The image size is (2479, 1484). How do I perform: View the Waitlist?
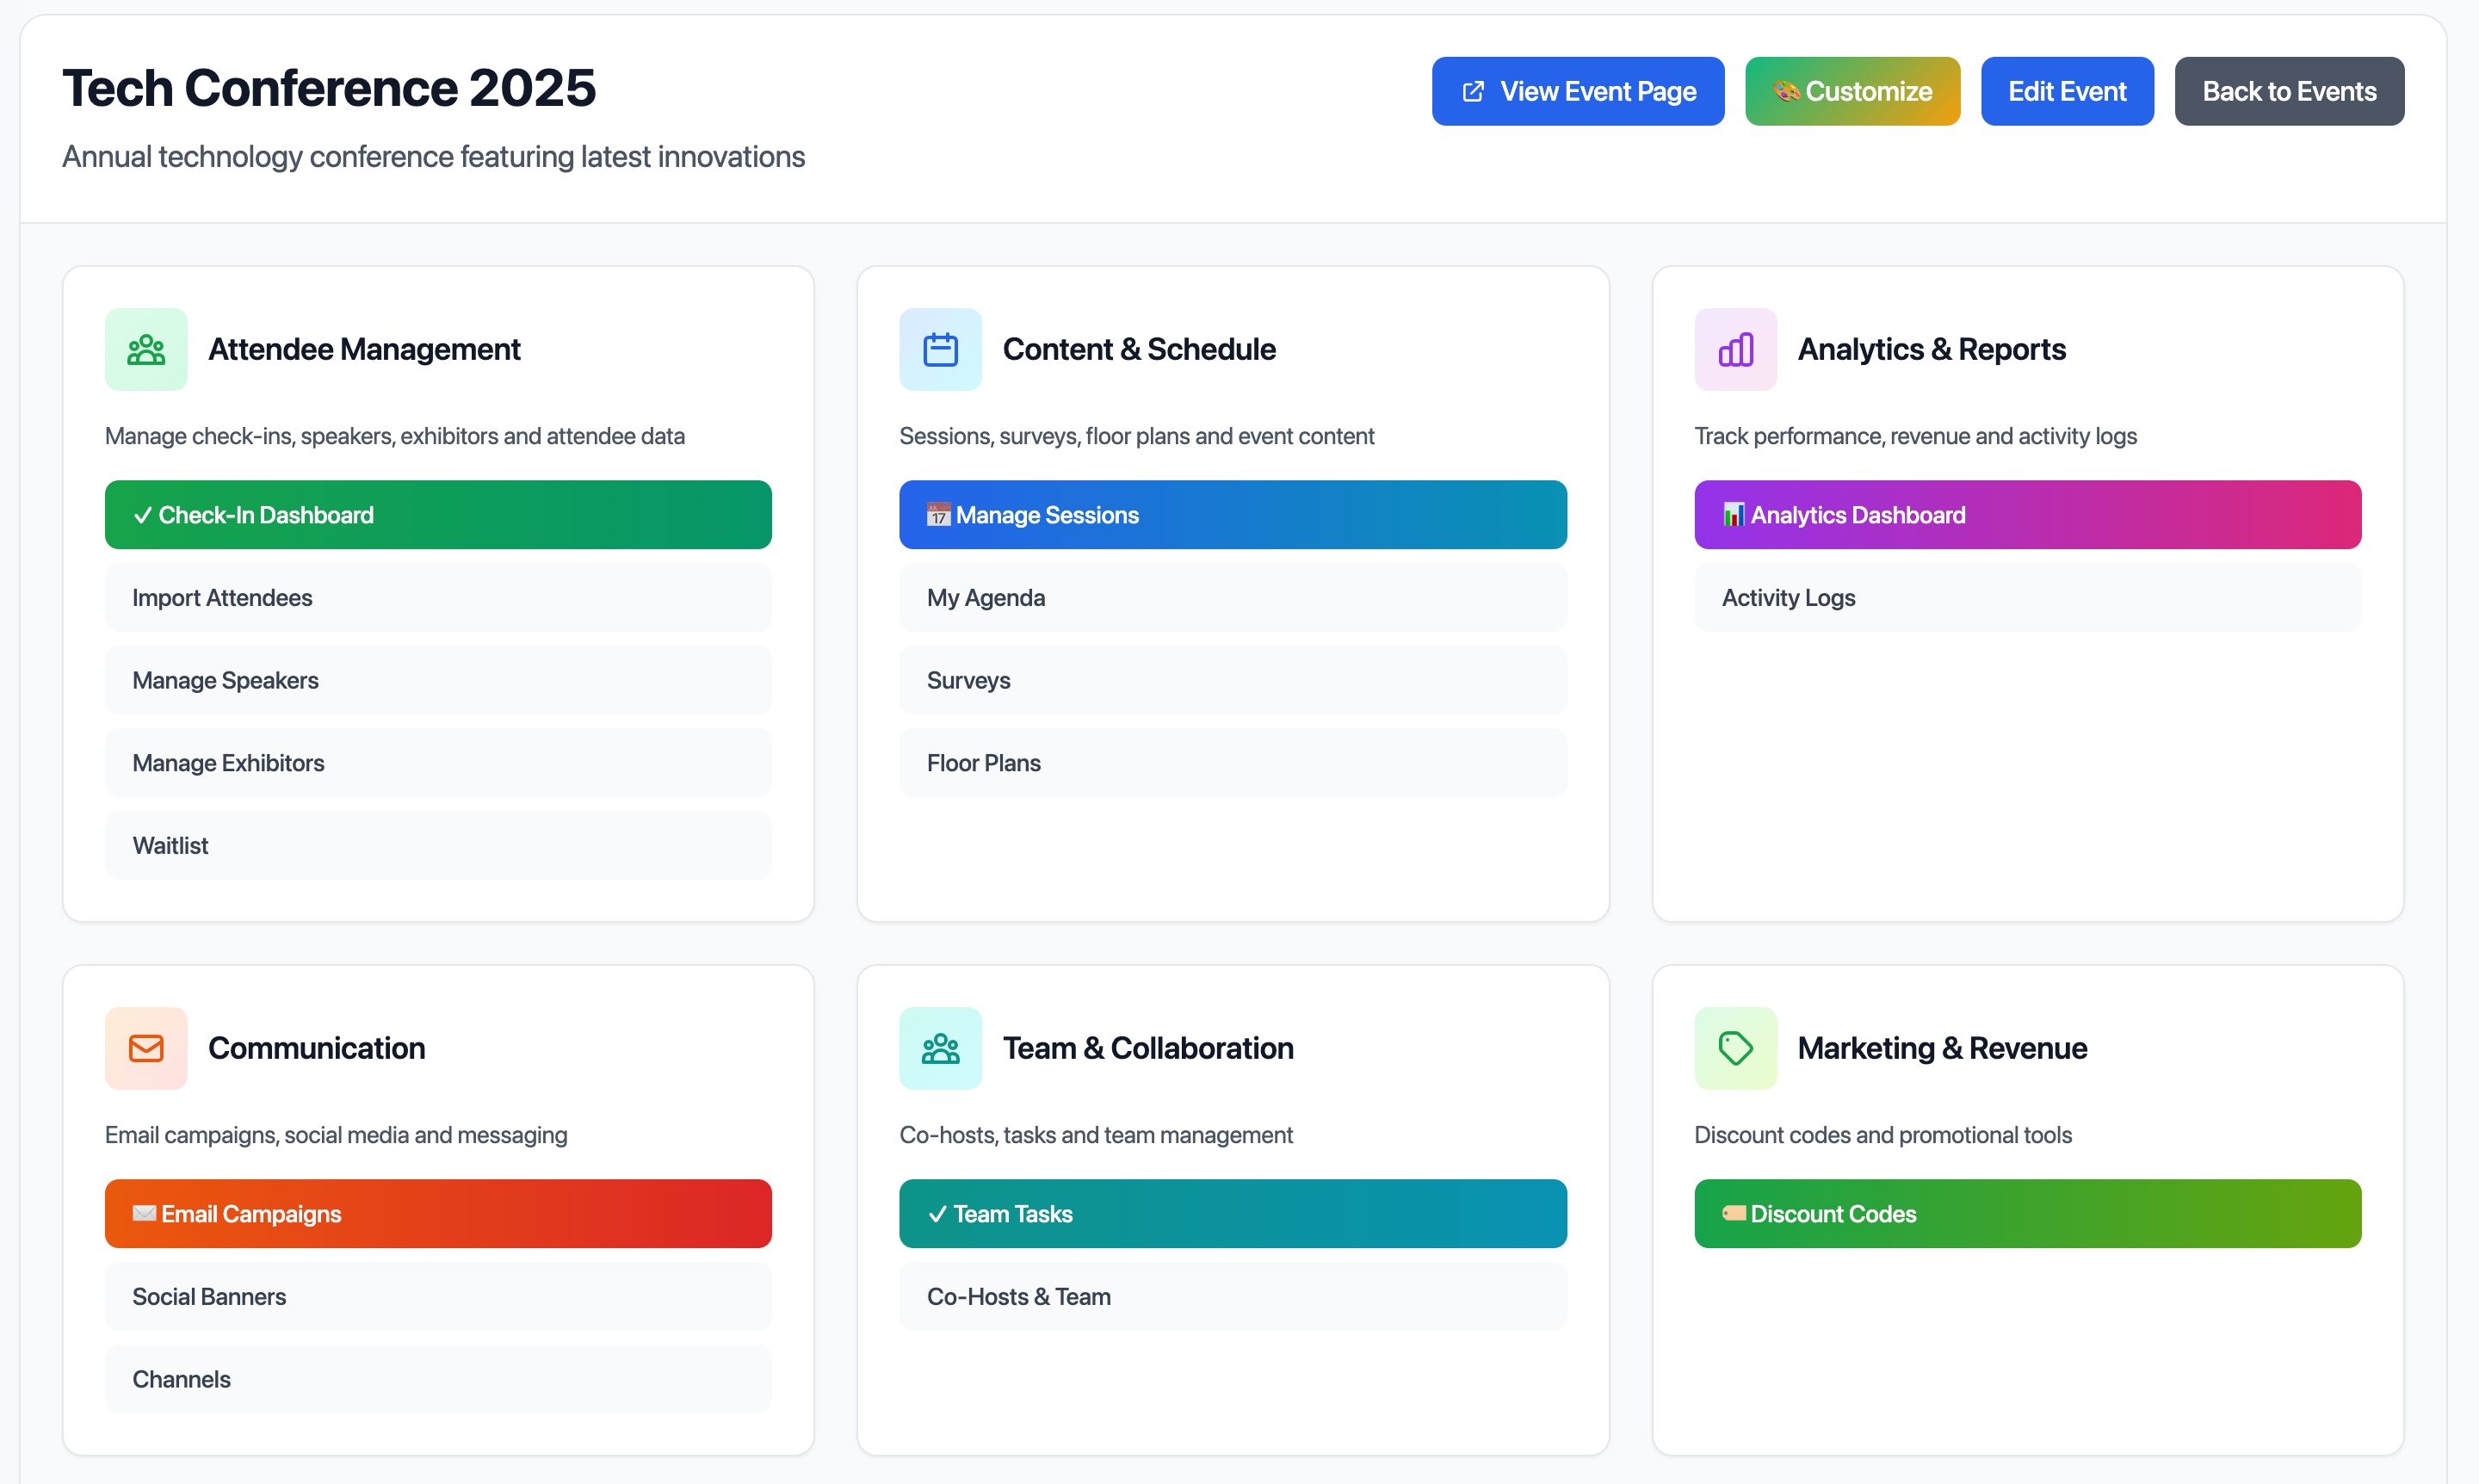pyautogui.click(x=438, y=845)
